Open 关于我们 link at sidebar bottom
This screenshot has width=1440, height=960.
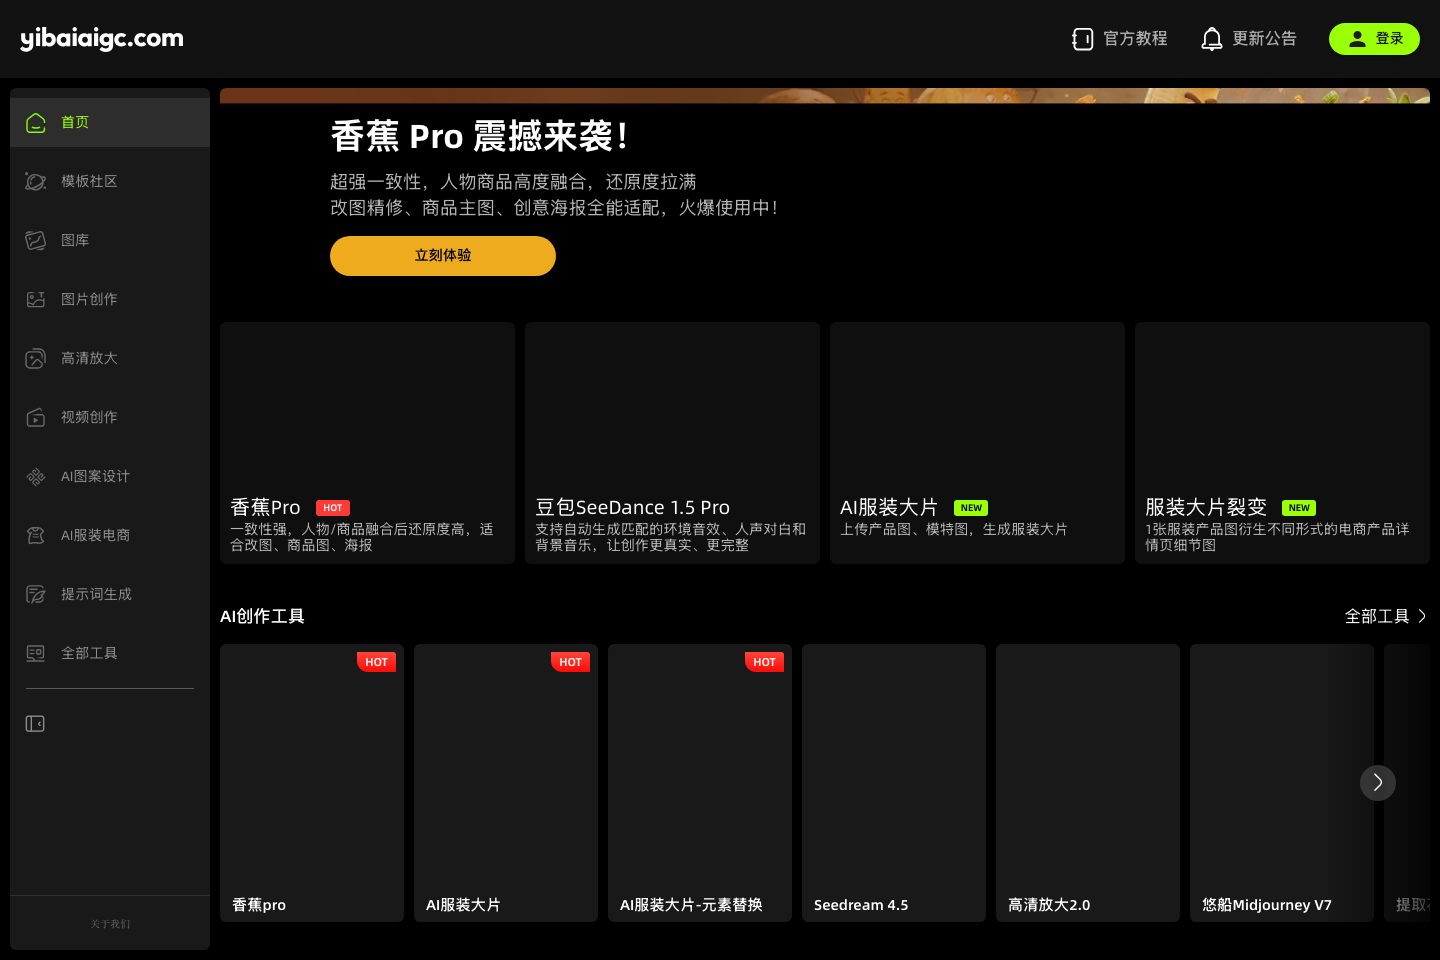[110, 924]
